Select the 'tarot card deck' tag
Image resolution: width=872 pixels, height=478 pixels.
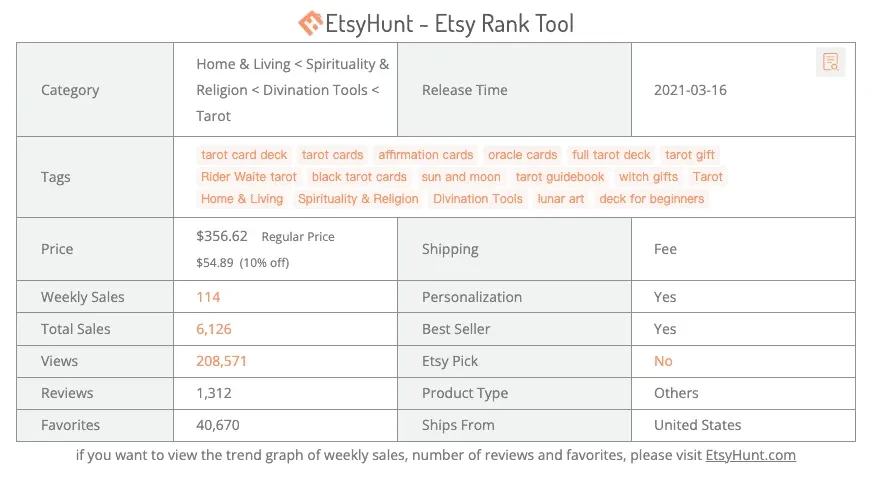click(x=244, y=155)
